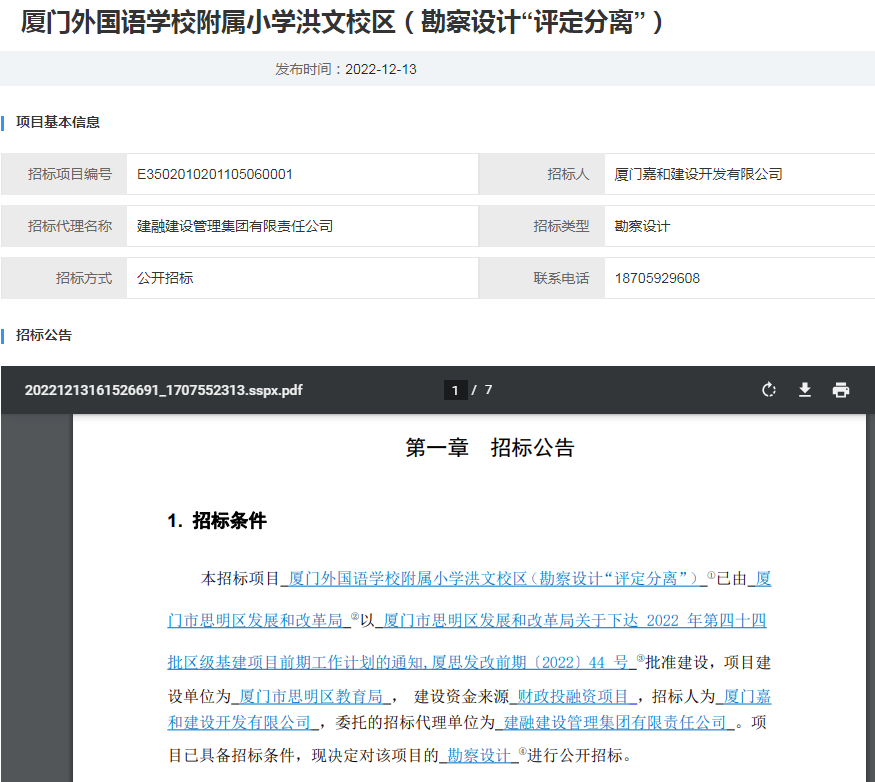875x782 pixels.
Task: Click the publish date 2022-12-13
Action: [381, 69]
